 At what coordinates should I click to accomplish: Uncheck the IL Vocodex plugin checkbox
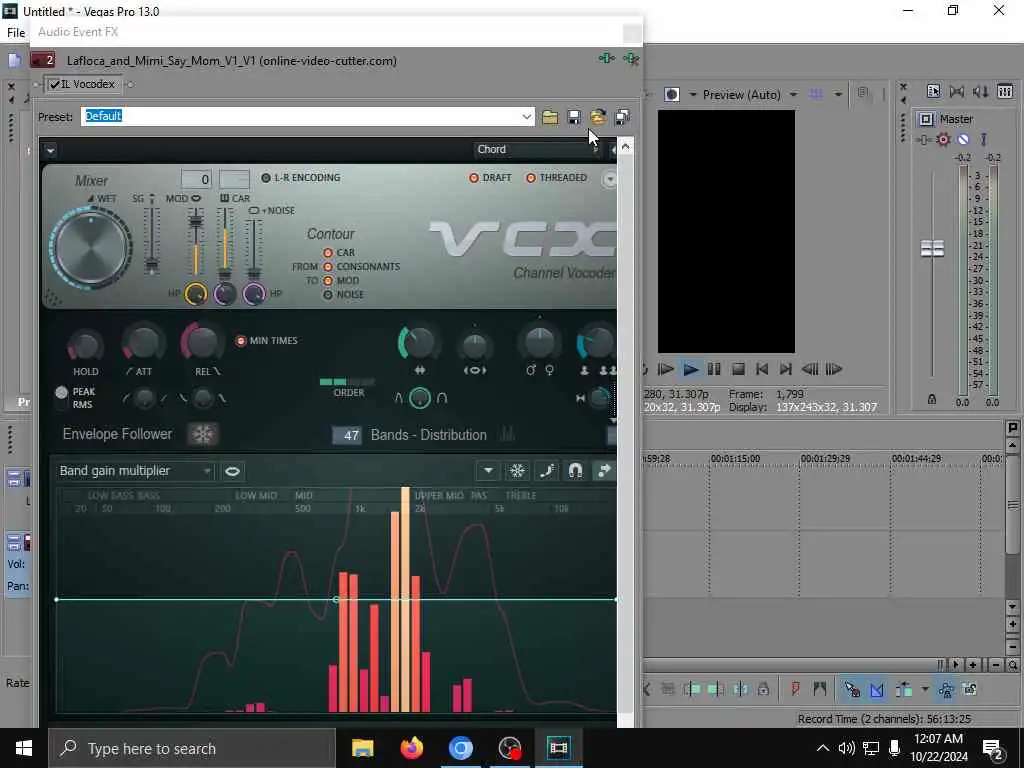coord(55,84)
